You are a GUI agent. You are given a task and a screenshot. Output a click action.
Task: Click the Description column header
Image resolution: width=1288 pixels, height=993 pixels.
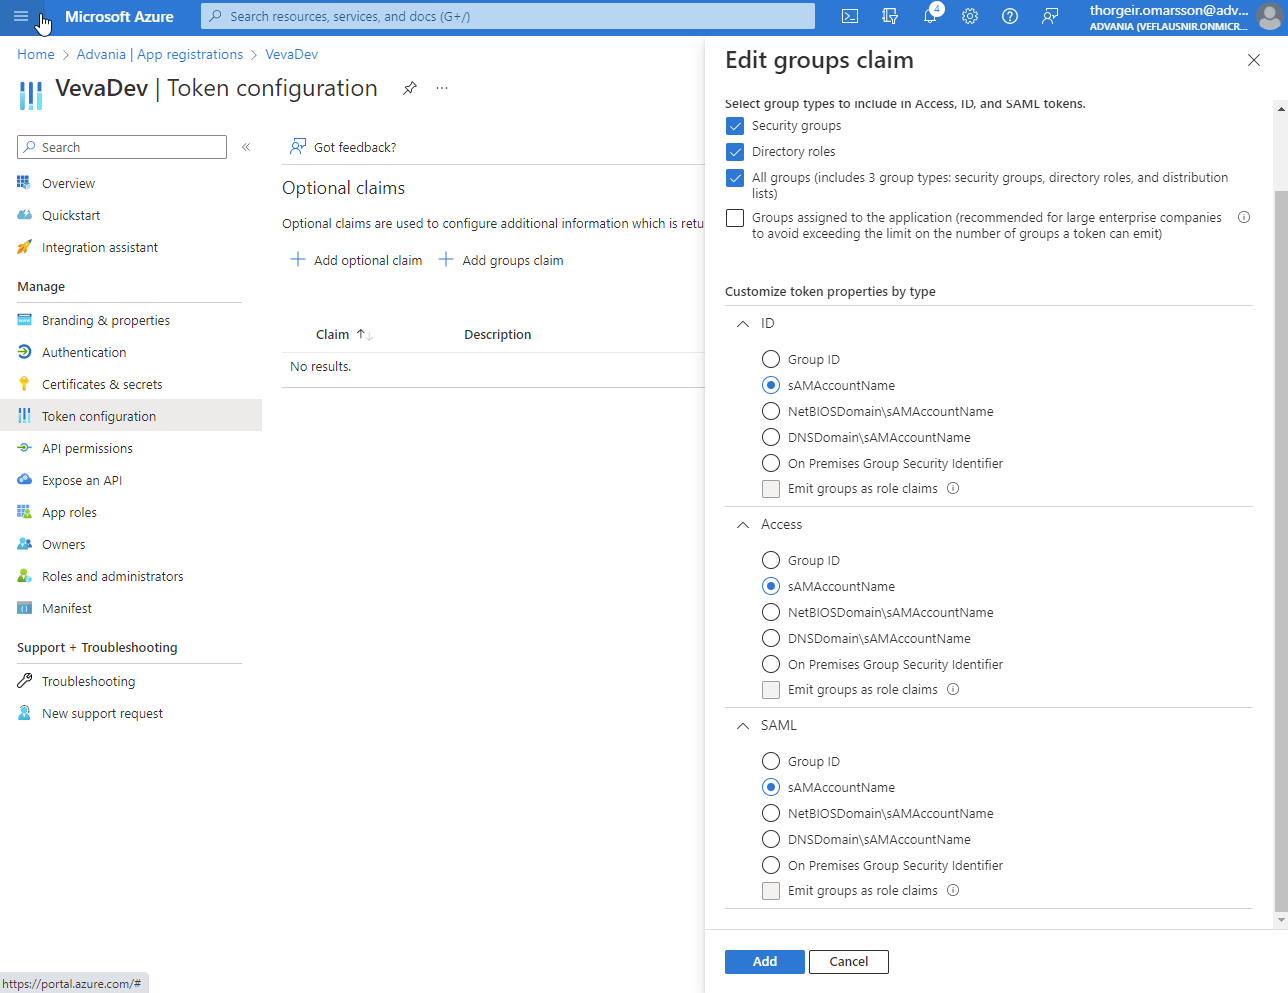[498, 335]
